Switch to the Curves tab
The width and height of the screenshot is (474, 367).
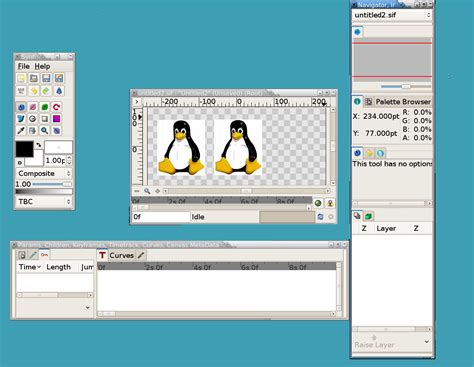[x=122, y=255]
